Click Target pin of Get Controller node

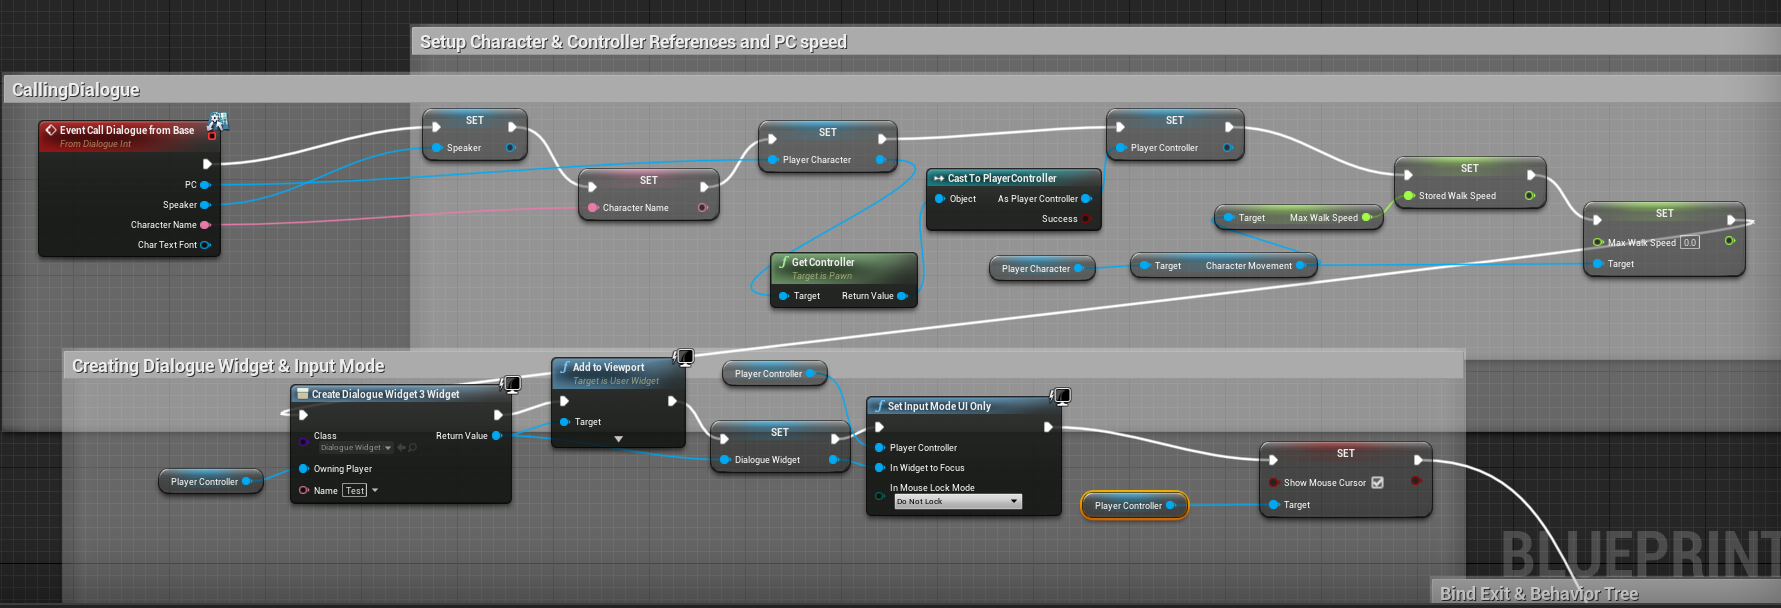784,296
